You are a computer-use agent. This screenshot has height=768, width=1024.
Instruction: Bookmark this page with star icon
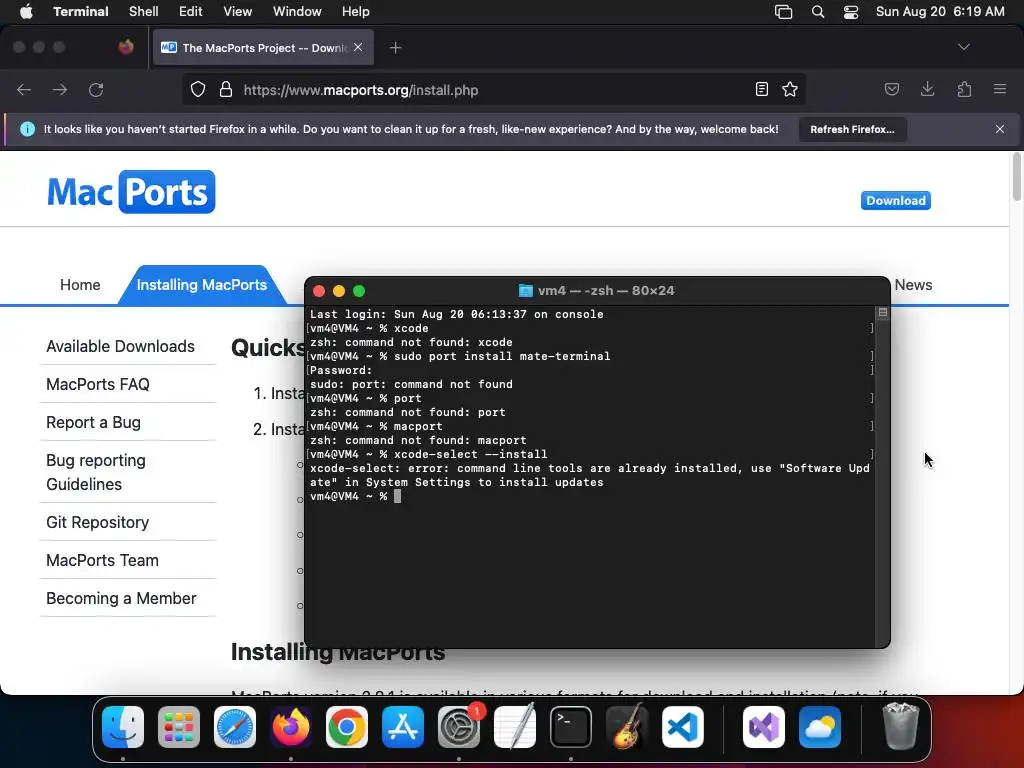(x=790, y=89)
